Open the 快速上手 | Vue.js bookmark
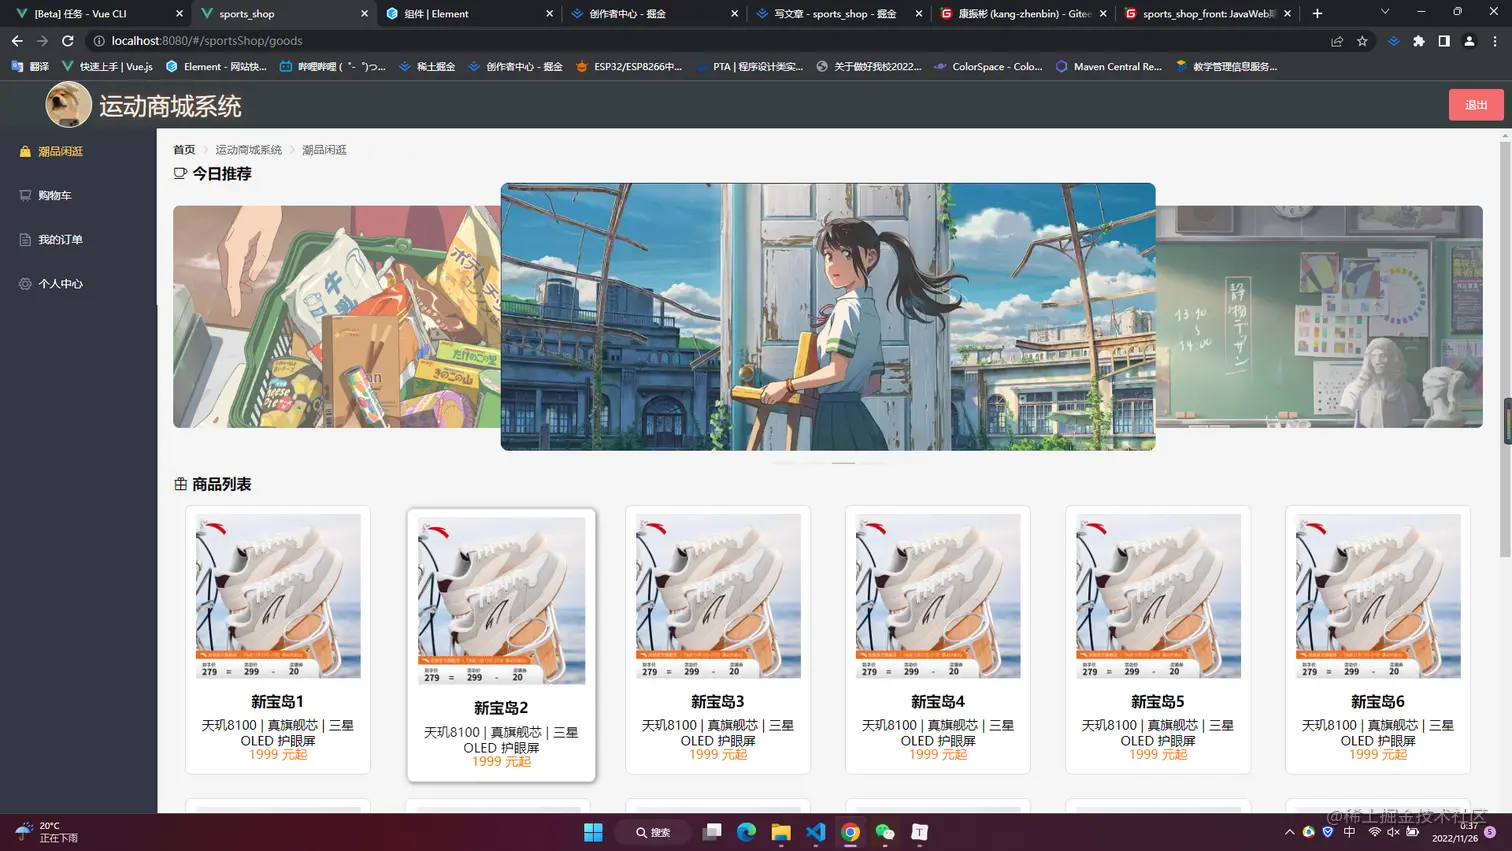This screenshot has width=1512, height=851. pyautogui.click(x=107, y=67)
